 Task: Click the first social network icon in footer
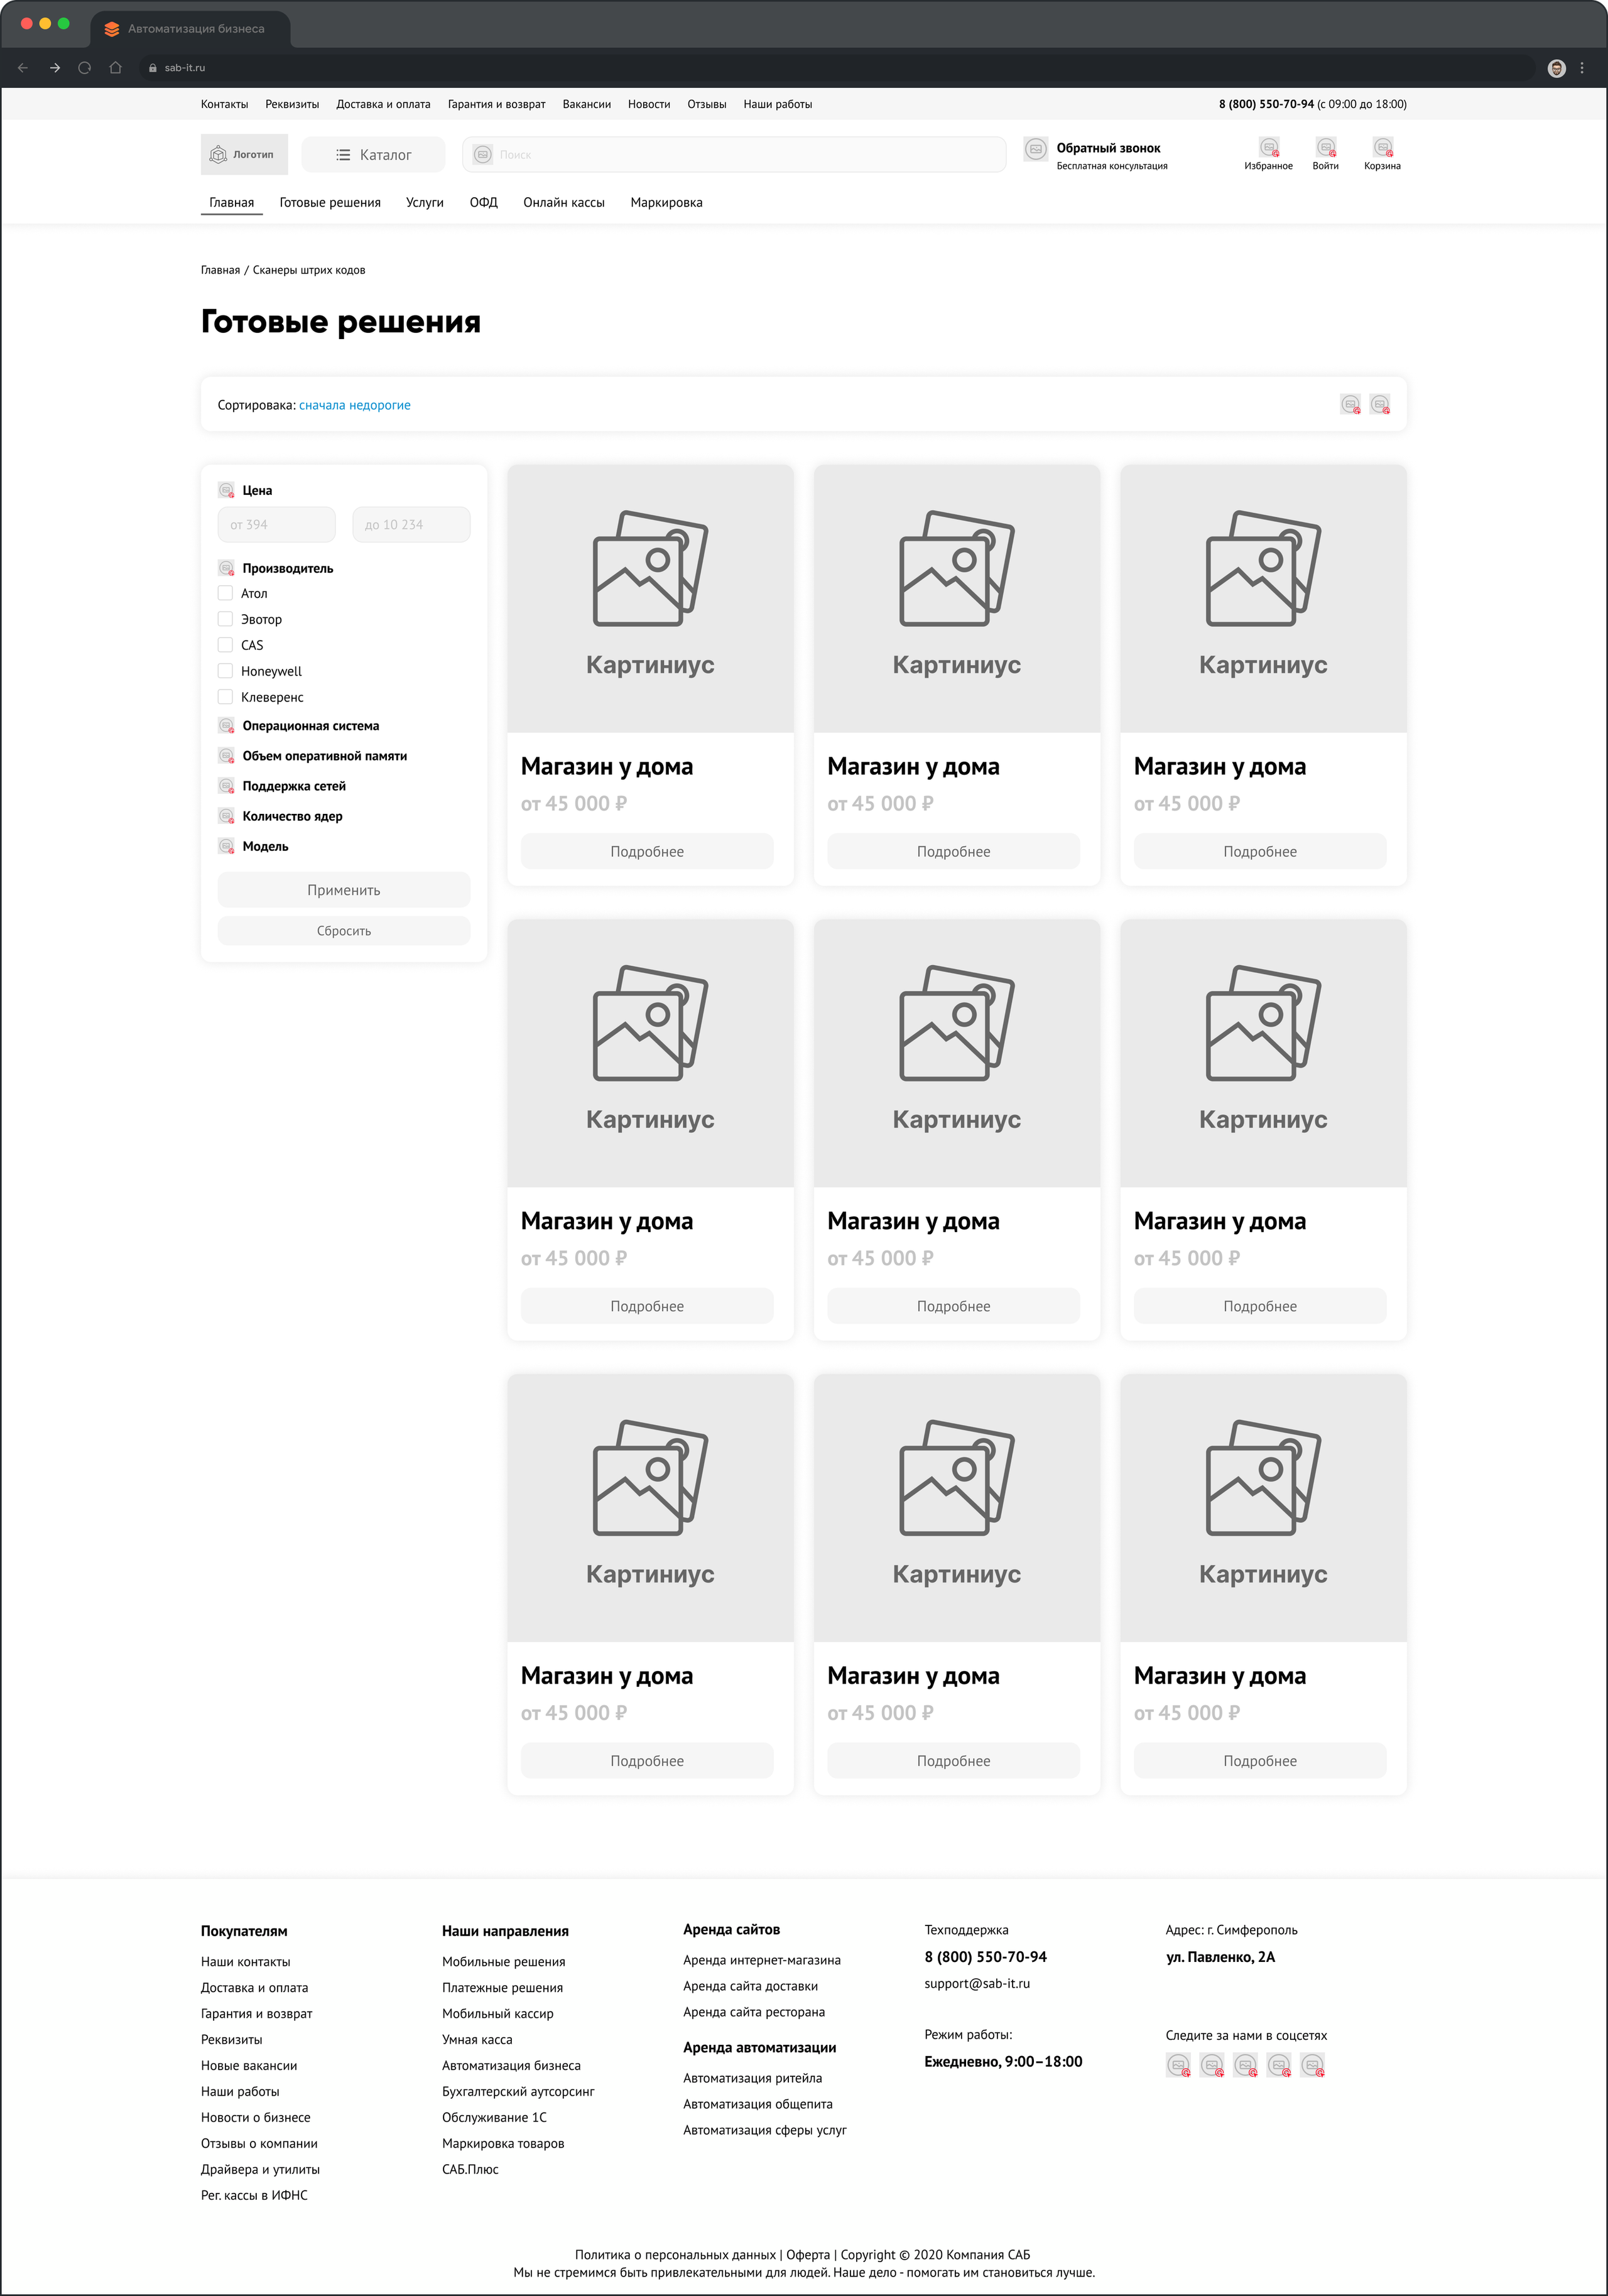pyautogui.click(x=1178, y=2065)
